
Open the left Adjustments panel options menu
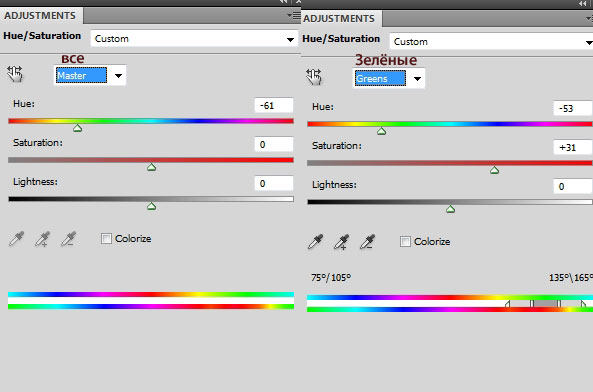[x=294, y=16]
